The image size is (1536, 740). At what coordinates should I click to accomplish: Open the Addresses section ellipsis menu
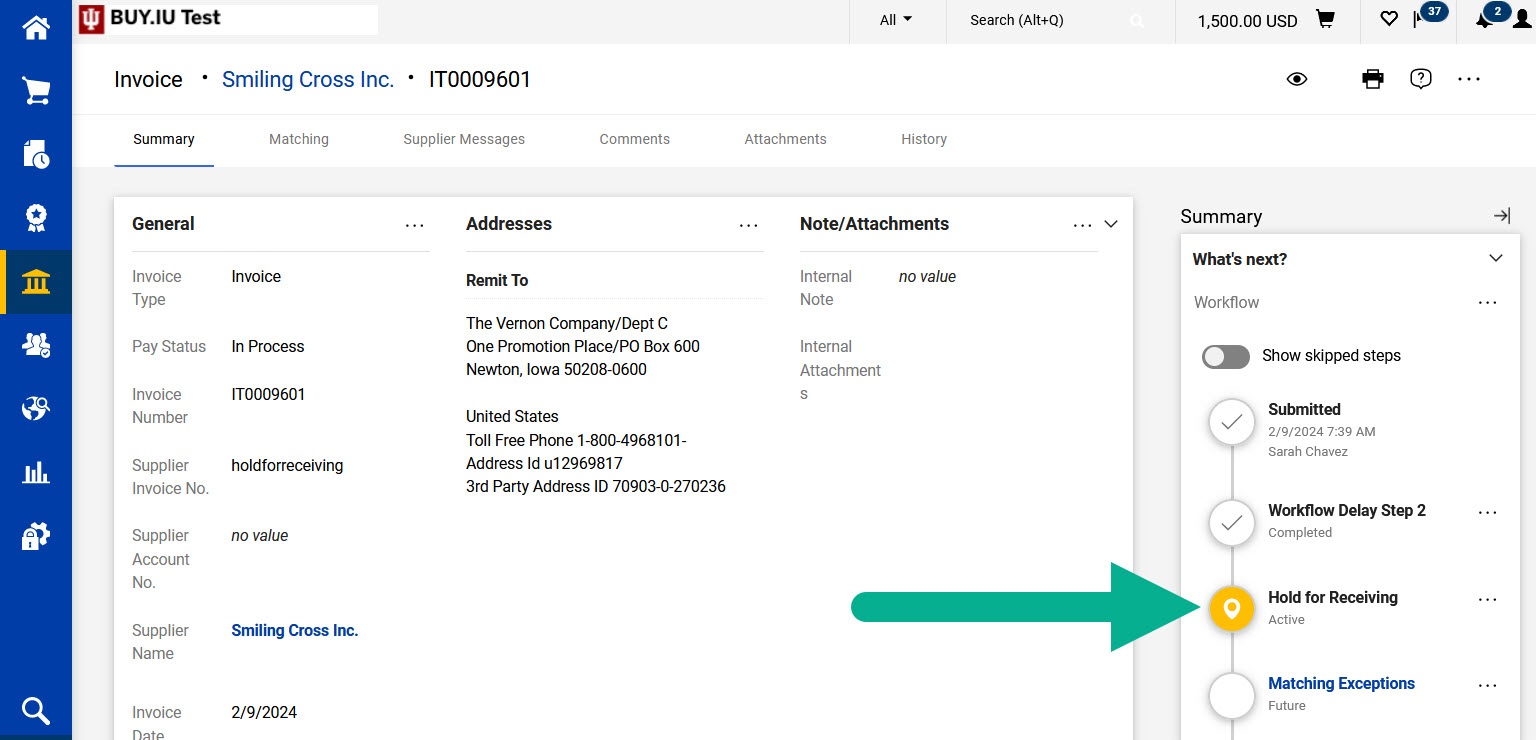click(749, 225)
